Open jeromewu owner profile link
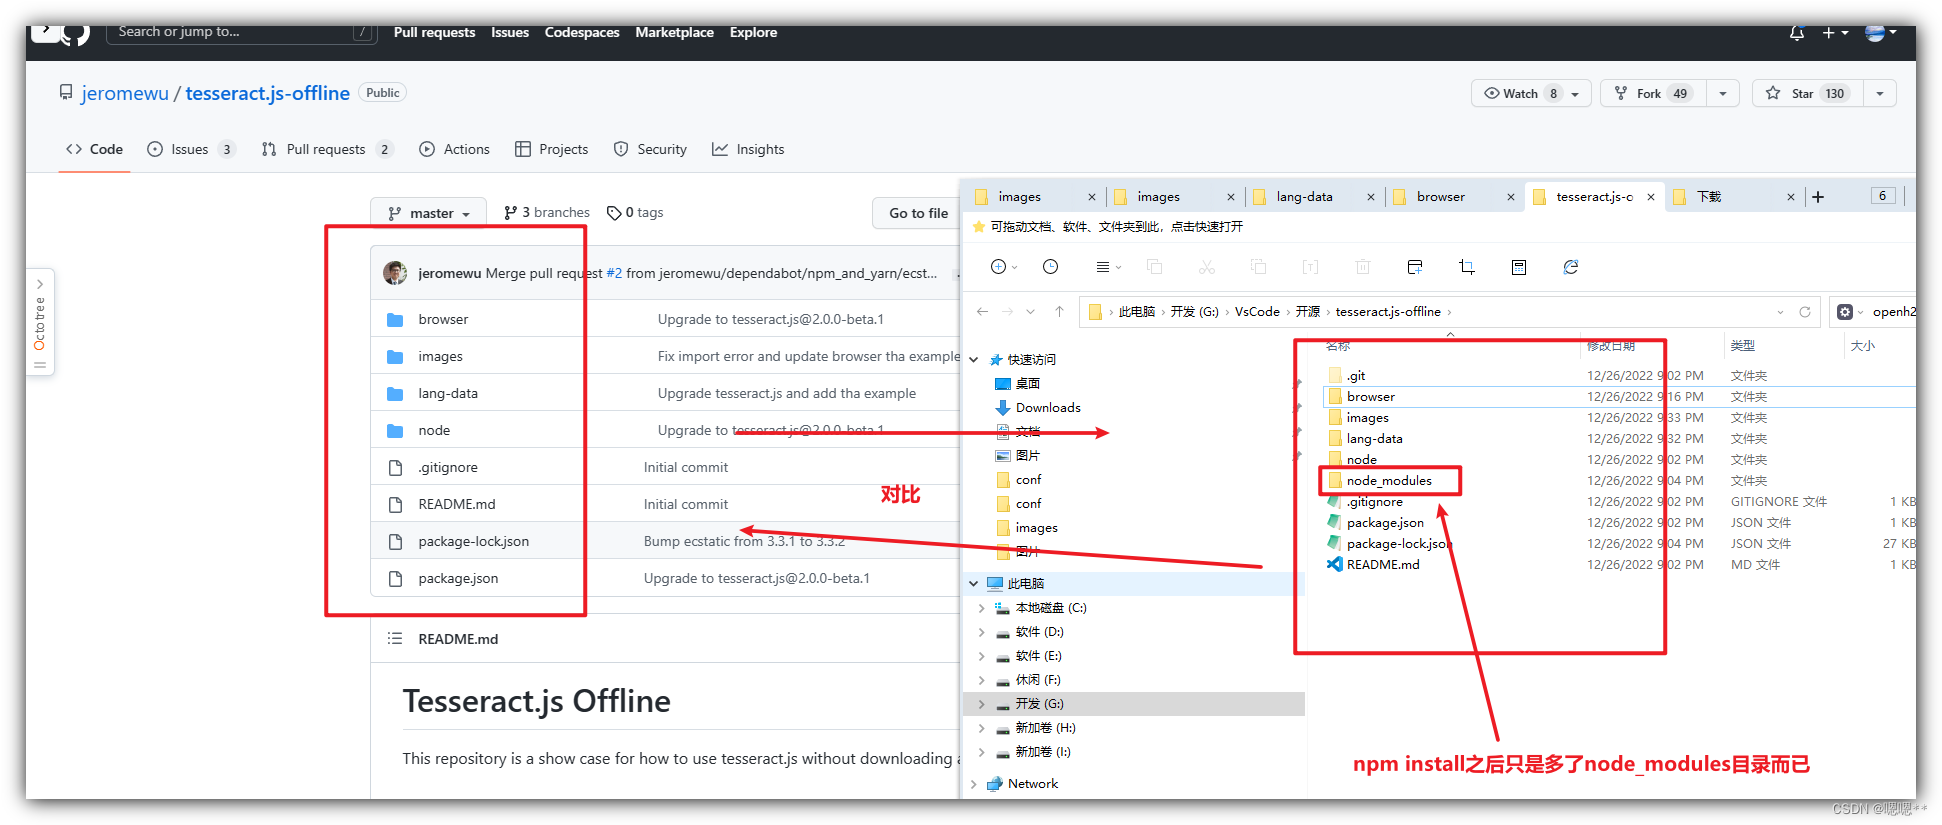This screenshot has width=1942, height=825. pyautogui.click(x=125, y=93)
